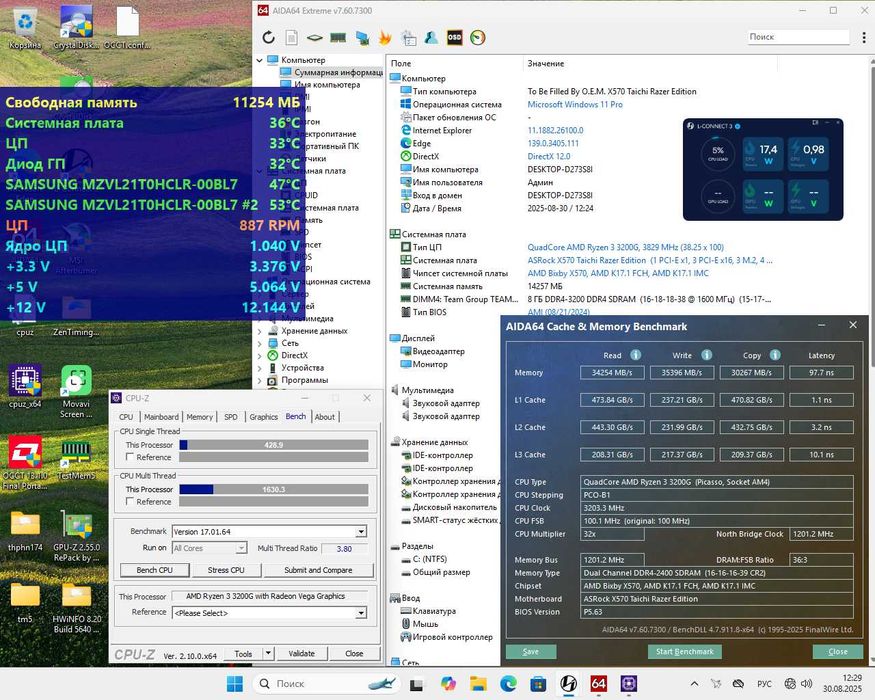This screenshot has height=700, width=875.
Task: Expand the DirectX tree node
Action: [x=259, y=356]
